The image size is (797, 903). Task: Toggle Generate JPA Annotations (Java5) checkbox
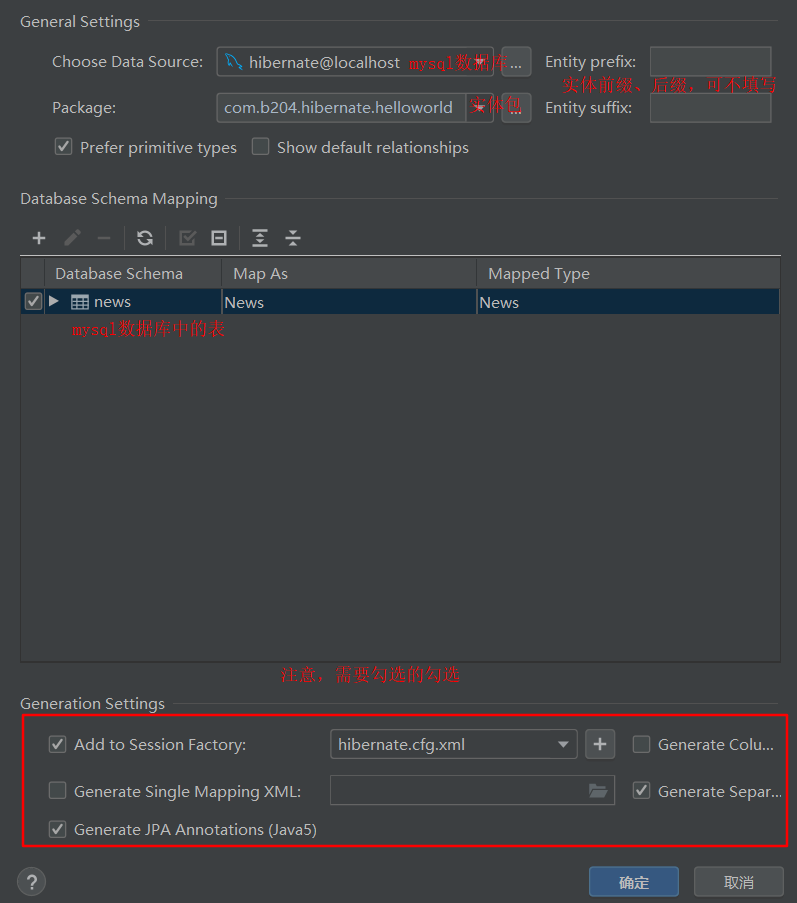(x=57, y=829)
